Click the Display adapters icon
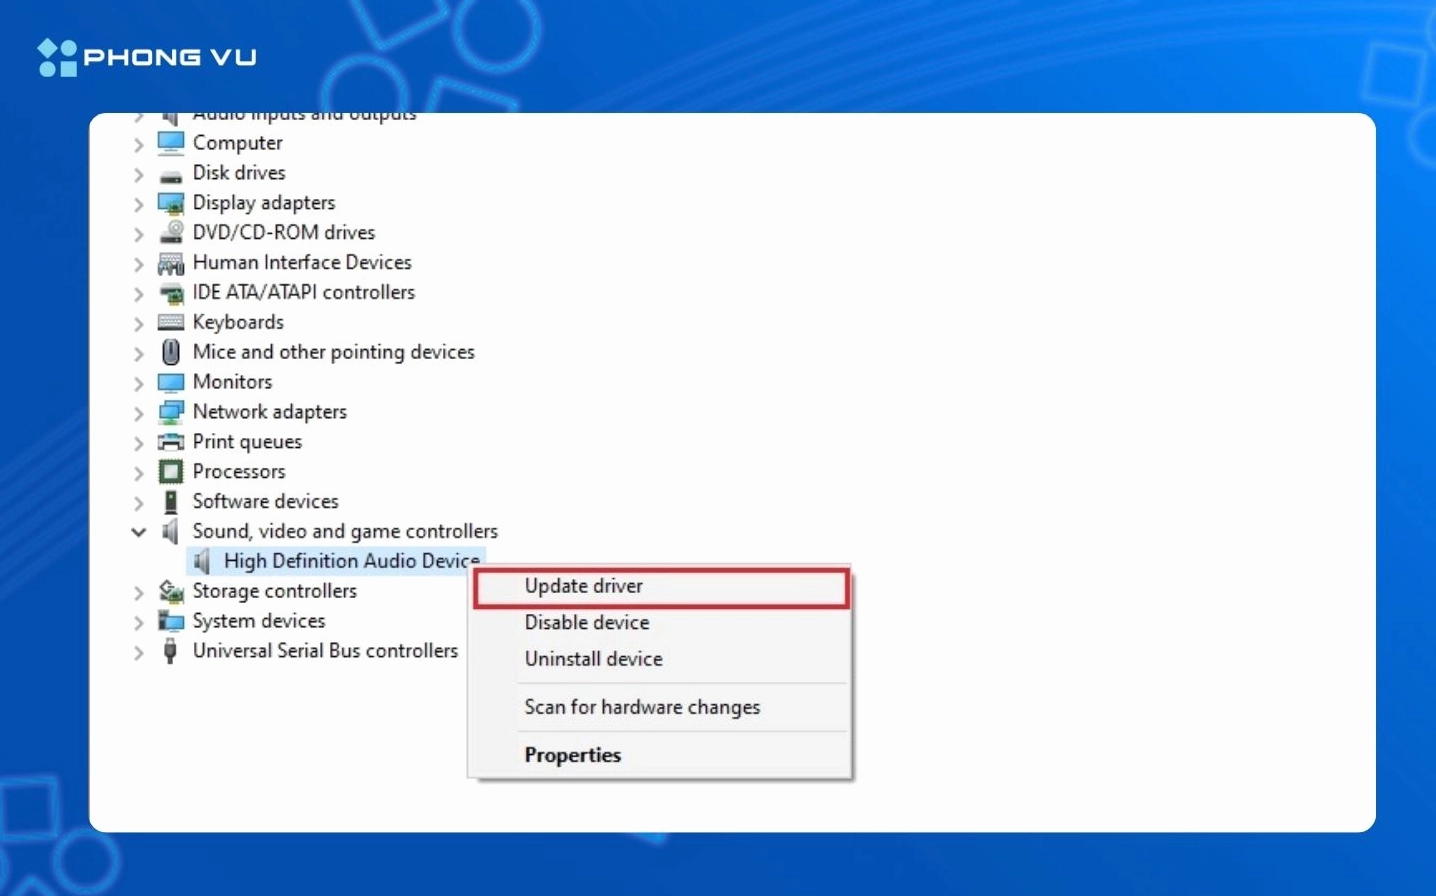Image resolution: width=1436 pixels, height=896 pixels. point(171,203)
